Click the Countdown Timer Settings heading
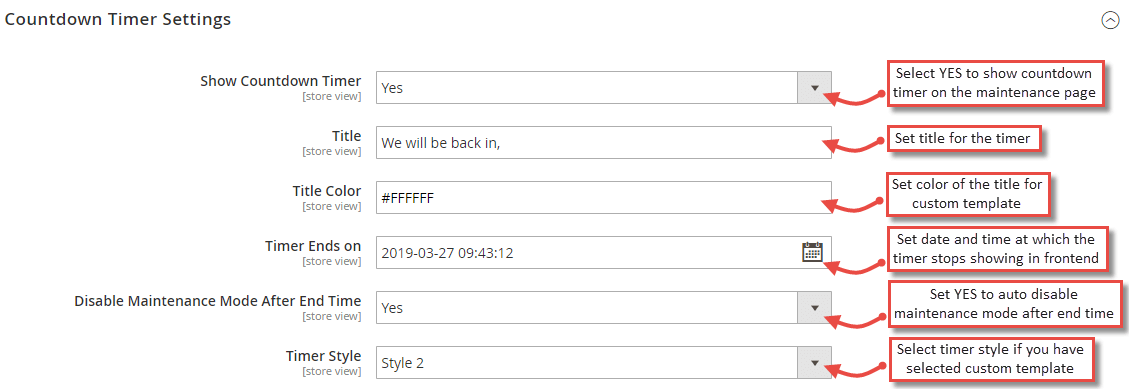Viewport: 1129px width, 389px height. (x=118, y=19)
